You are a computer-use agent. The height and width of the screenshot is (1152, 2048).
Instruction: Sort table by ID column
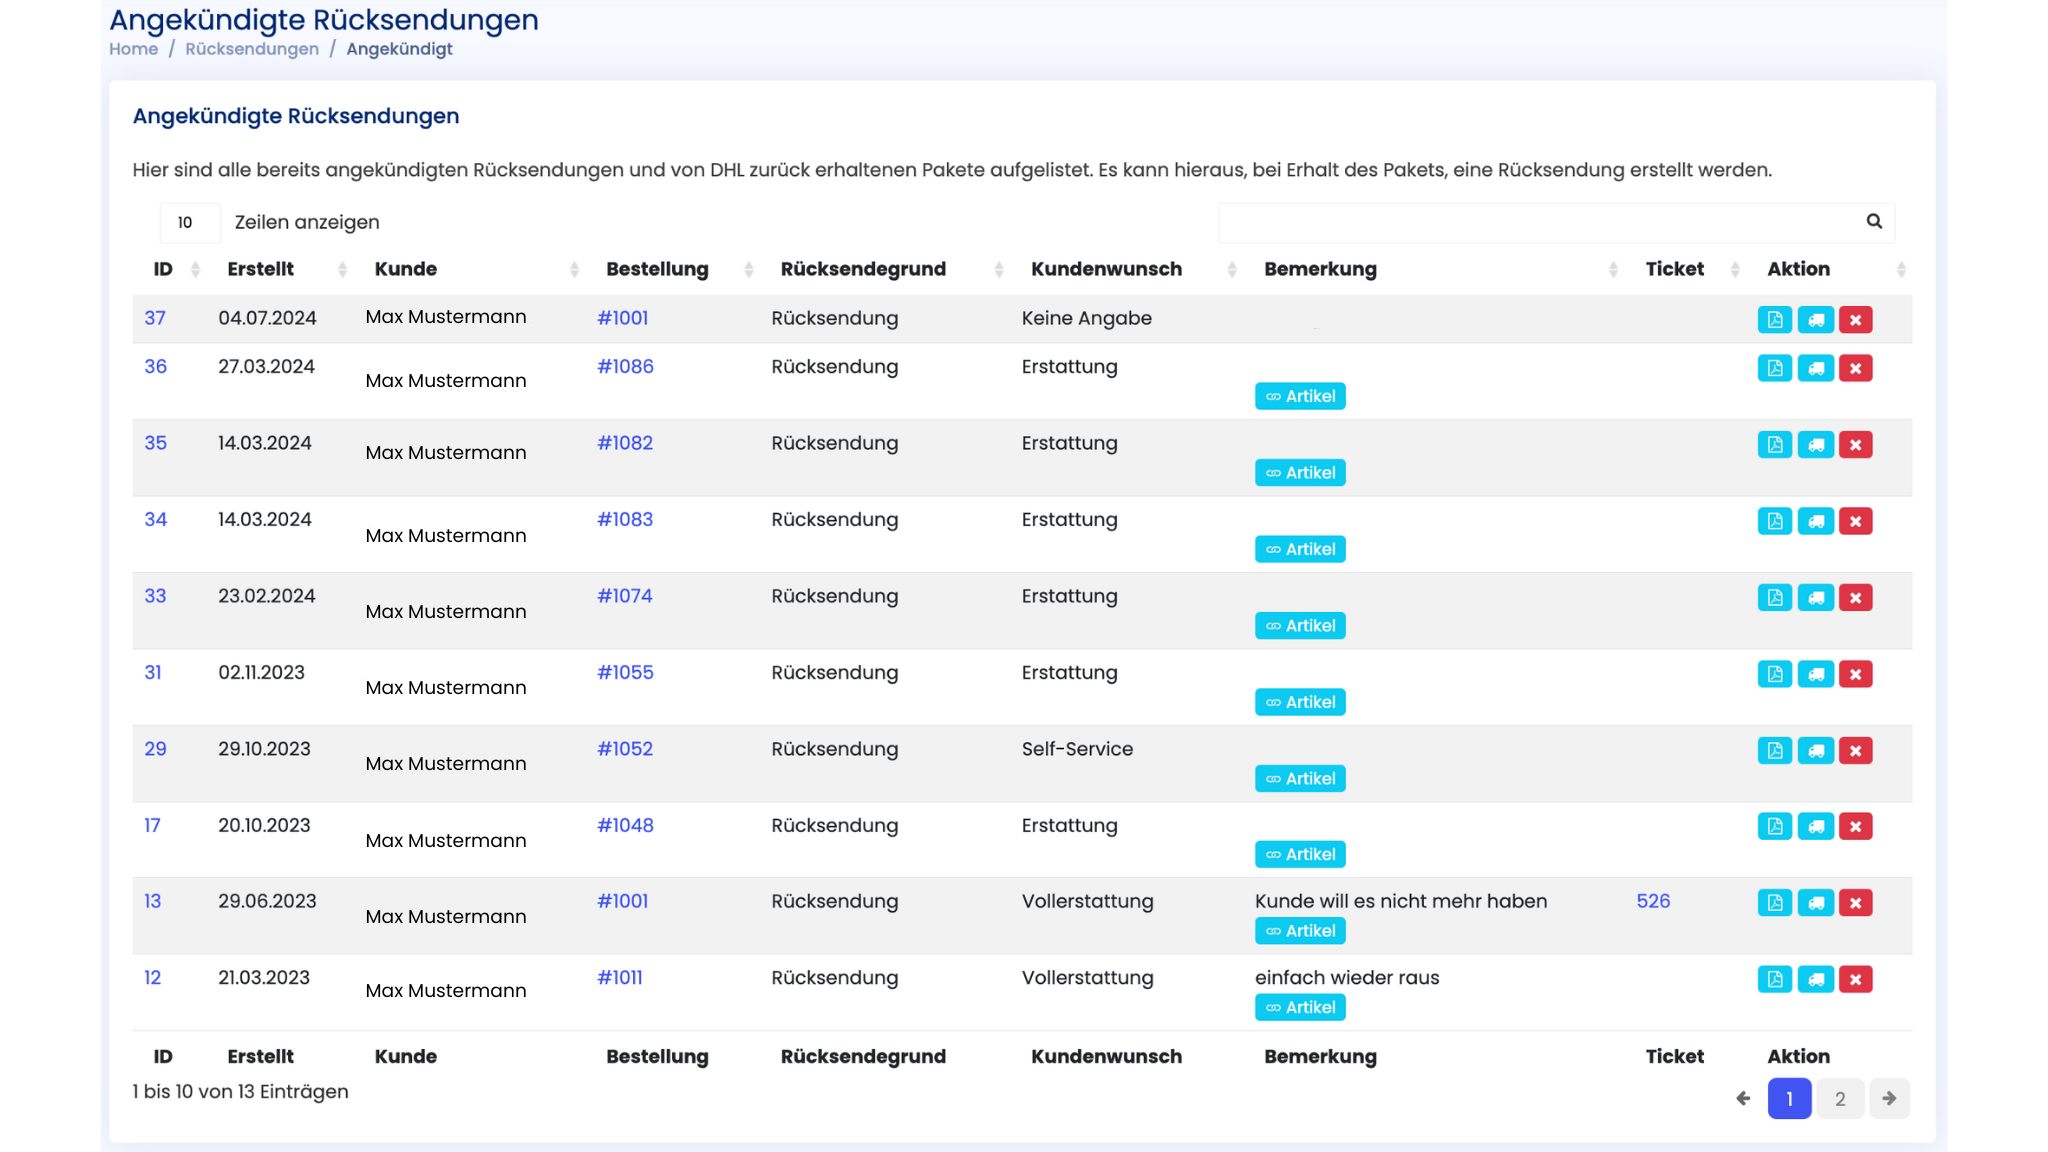[163, 269]
